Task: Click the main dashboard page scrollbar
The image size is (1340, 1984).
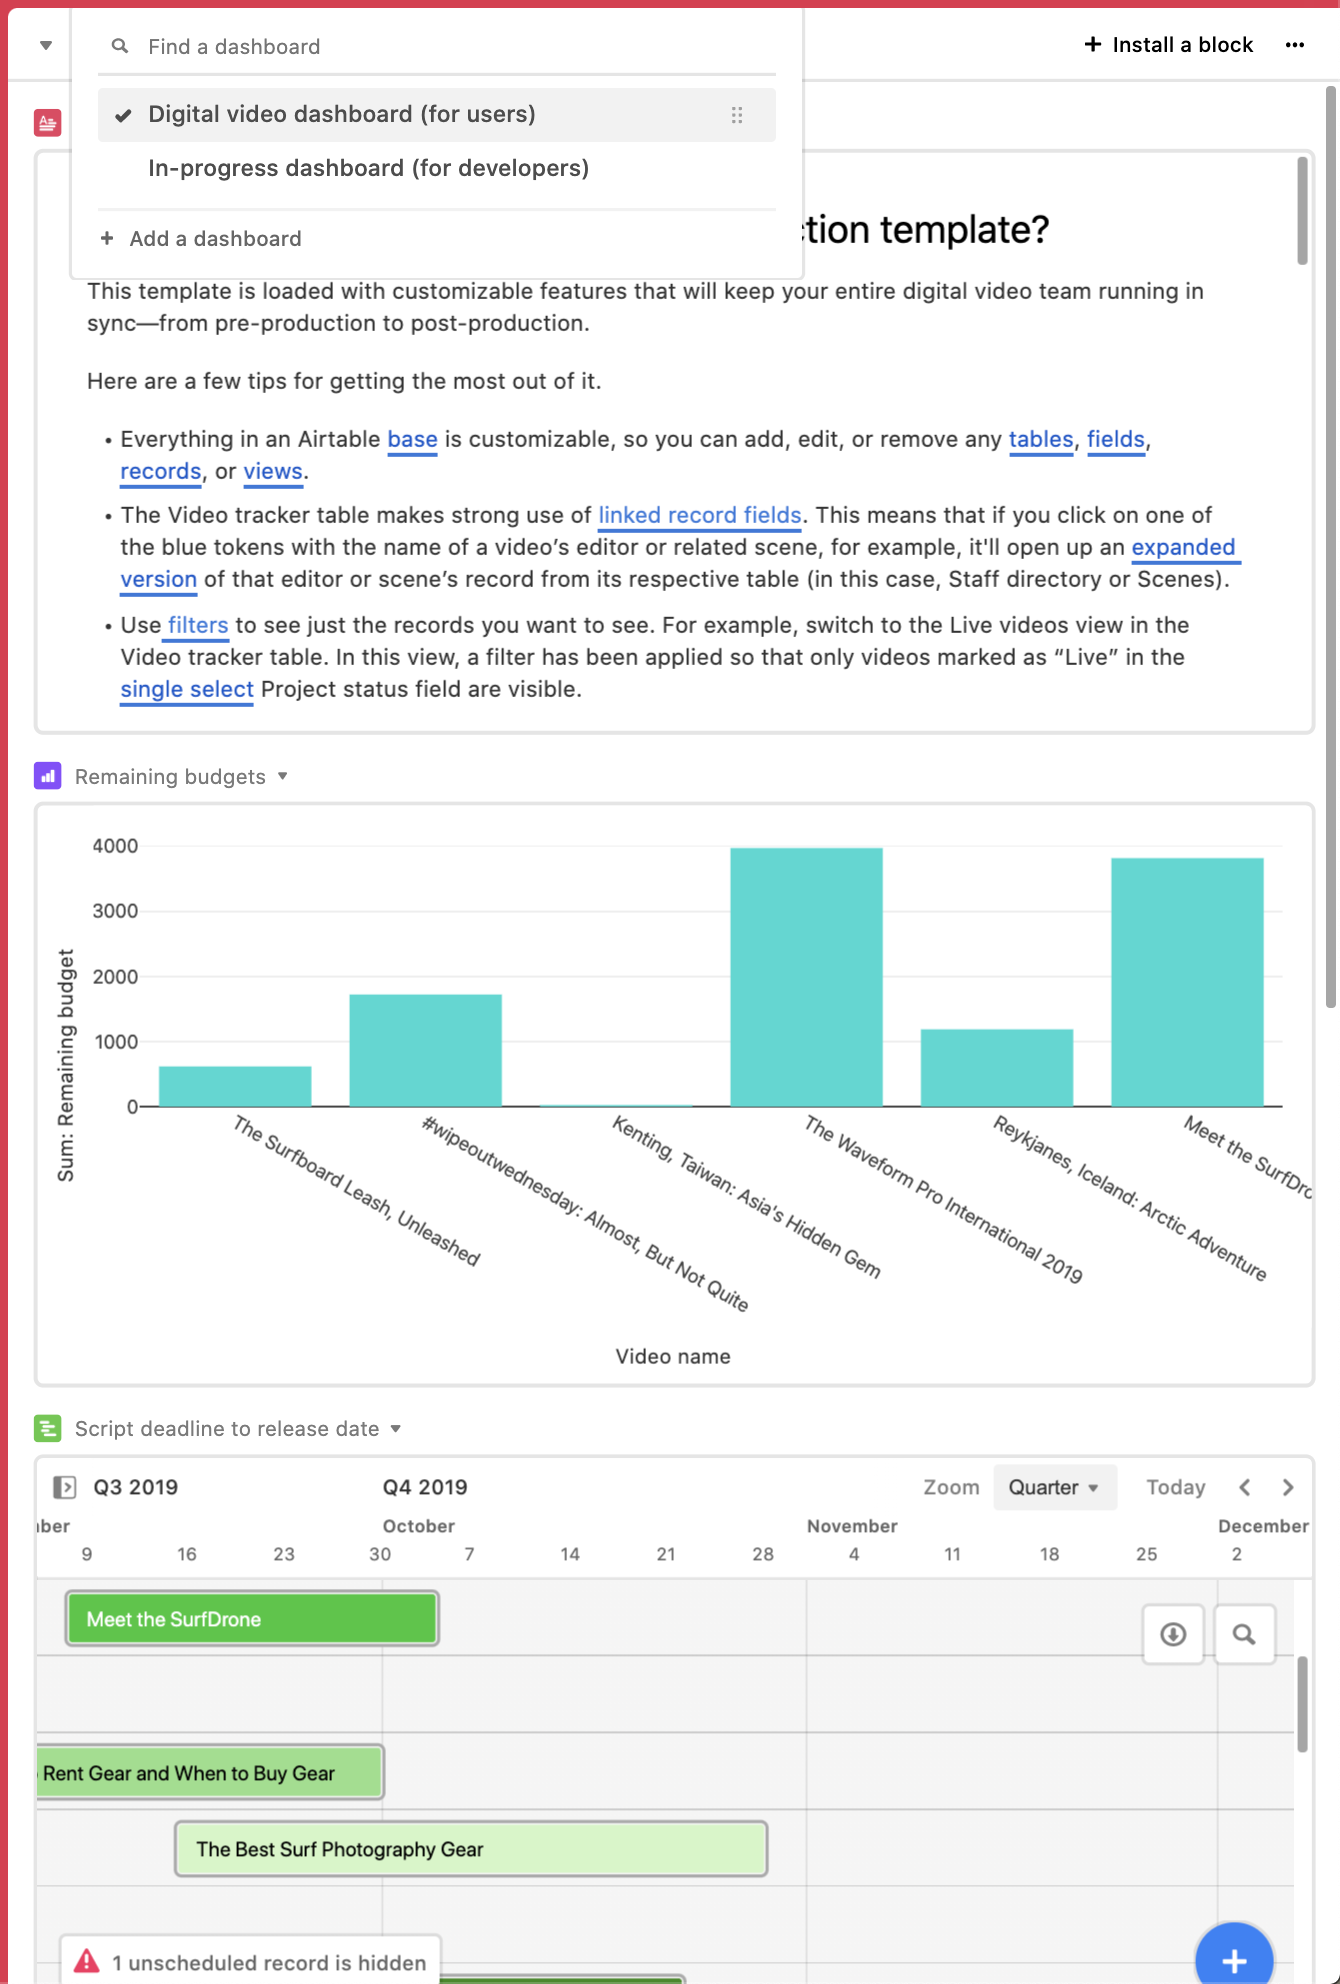Action: tap(1331, 548)
